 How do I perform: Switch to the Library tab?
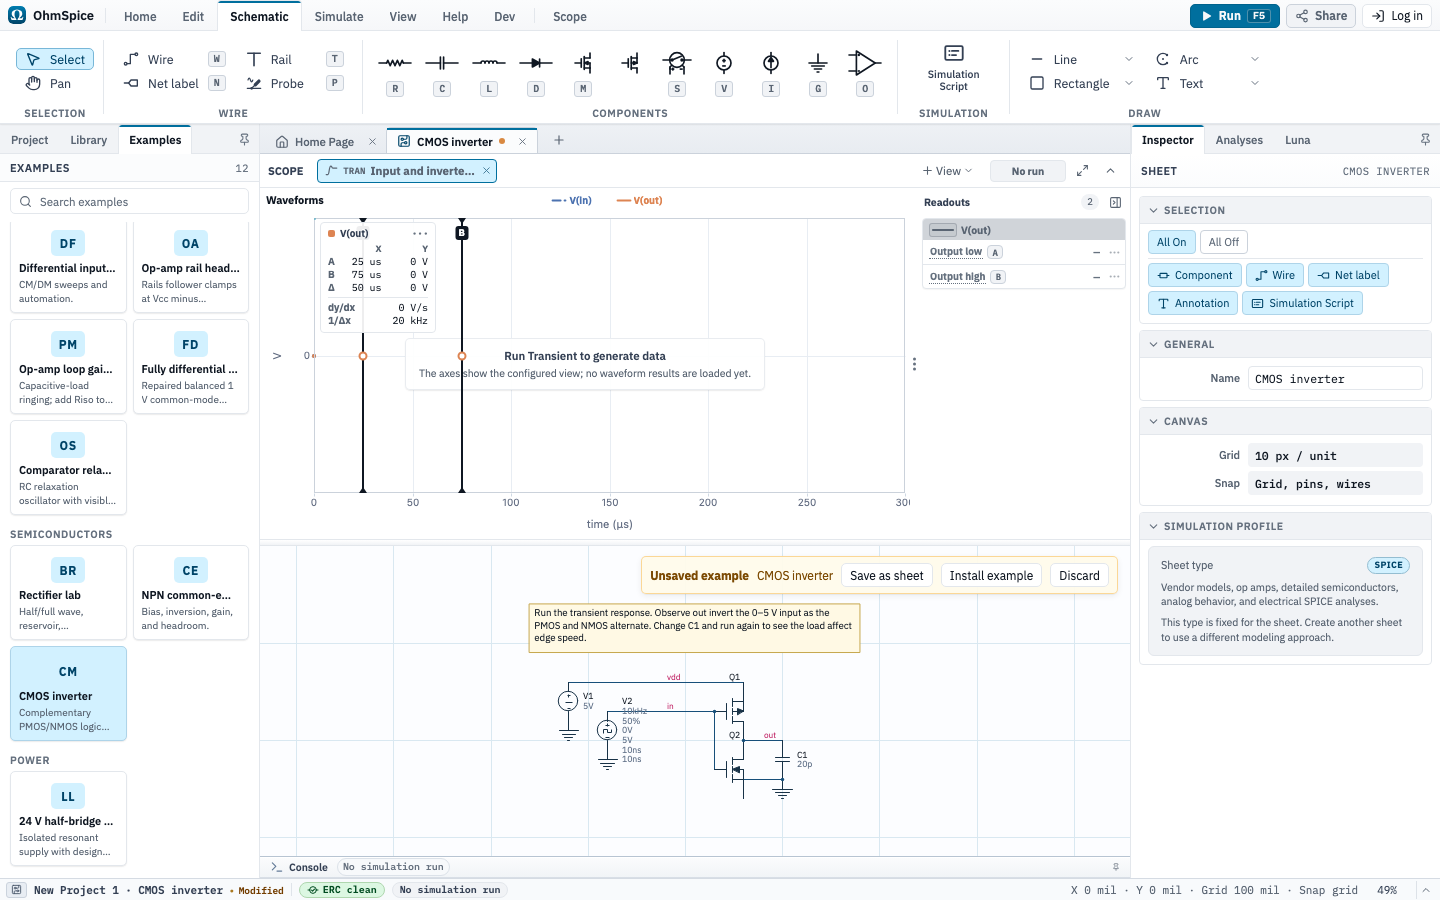(89, 140)
